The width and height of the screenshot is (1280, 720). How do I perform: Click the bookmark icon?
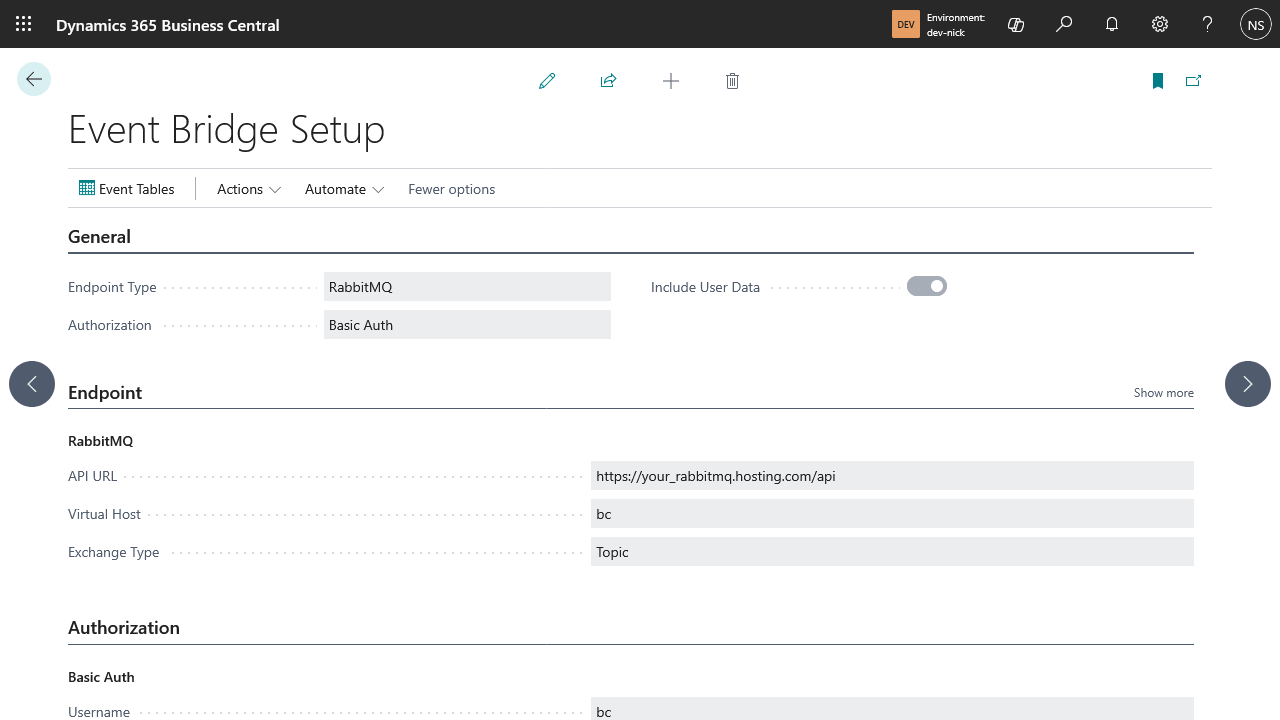click(1158, 81)
